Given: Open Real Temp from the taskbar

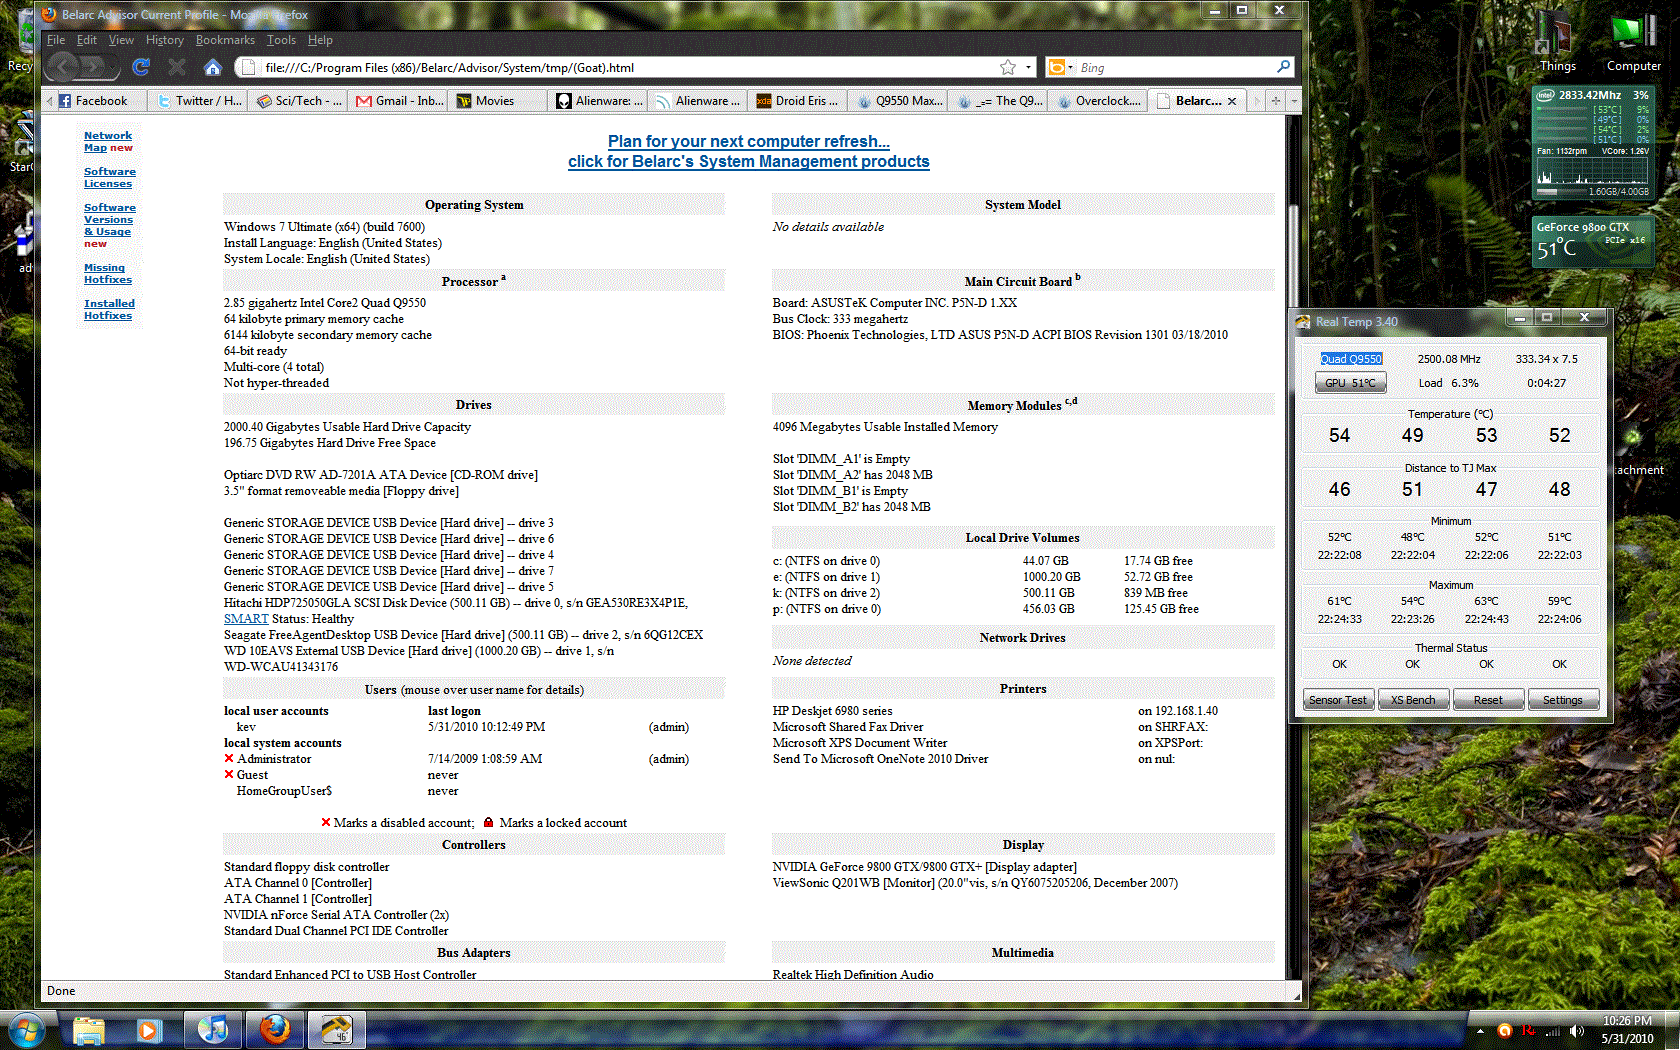Looking at the screenshot, I should (x=336, y=1029).
